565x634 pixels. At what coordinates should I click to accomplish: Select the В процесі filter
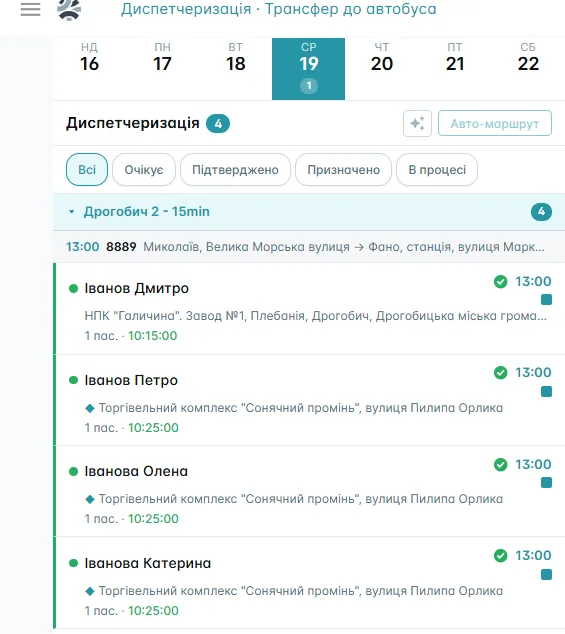click(x=437, y=169)
